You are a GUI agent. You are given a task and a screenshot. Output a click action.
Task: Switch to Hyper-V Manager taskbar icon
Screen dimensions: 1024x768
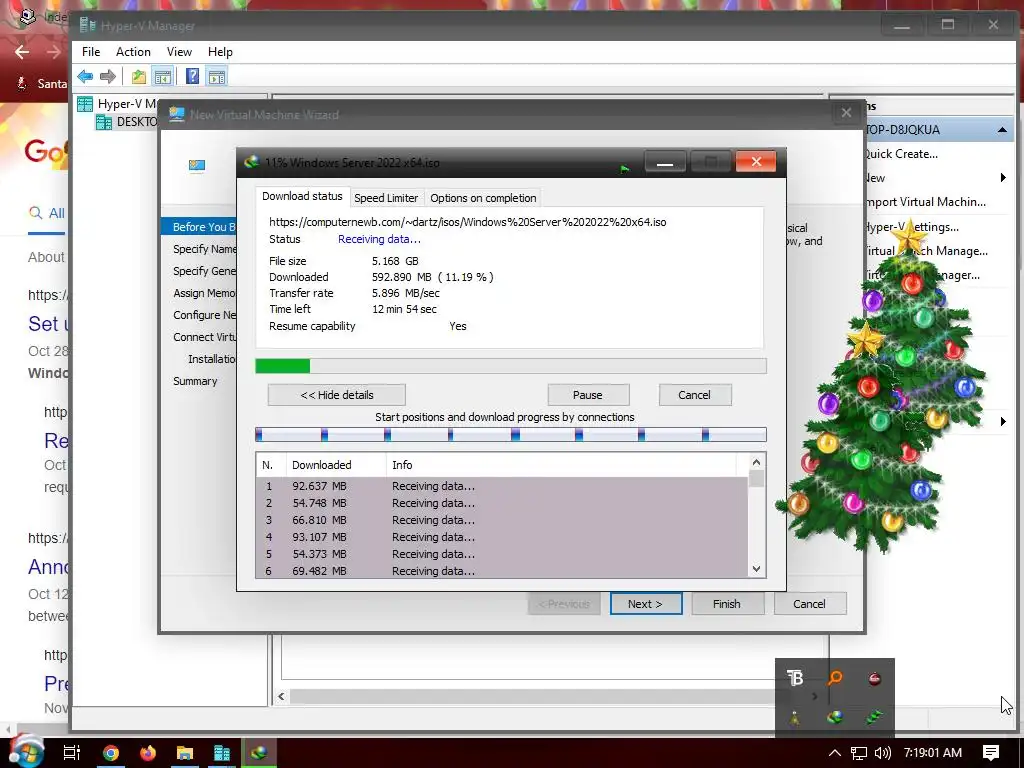click(222, 753)
